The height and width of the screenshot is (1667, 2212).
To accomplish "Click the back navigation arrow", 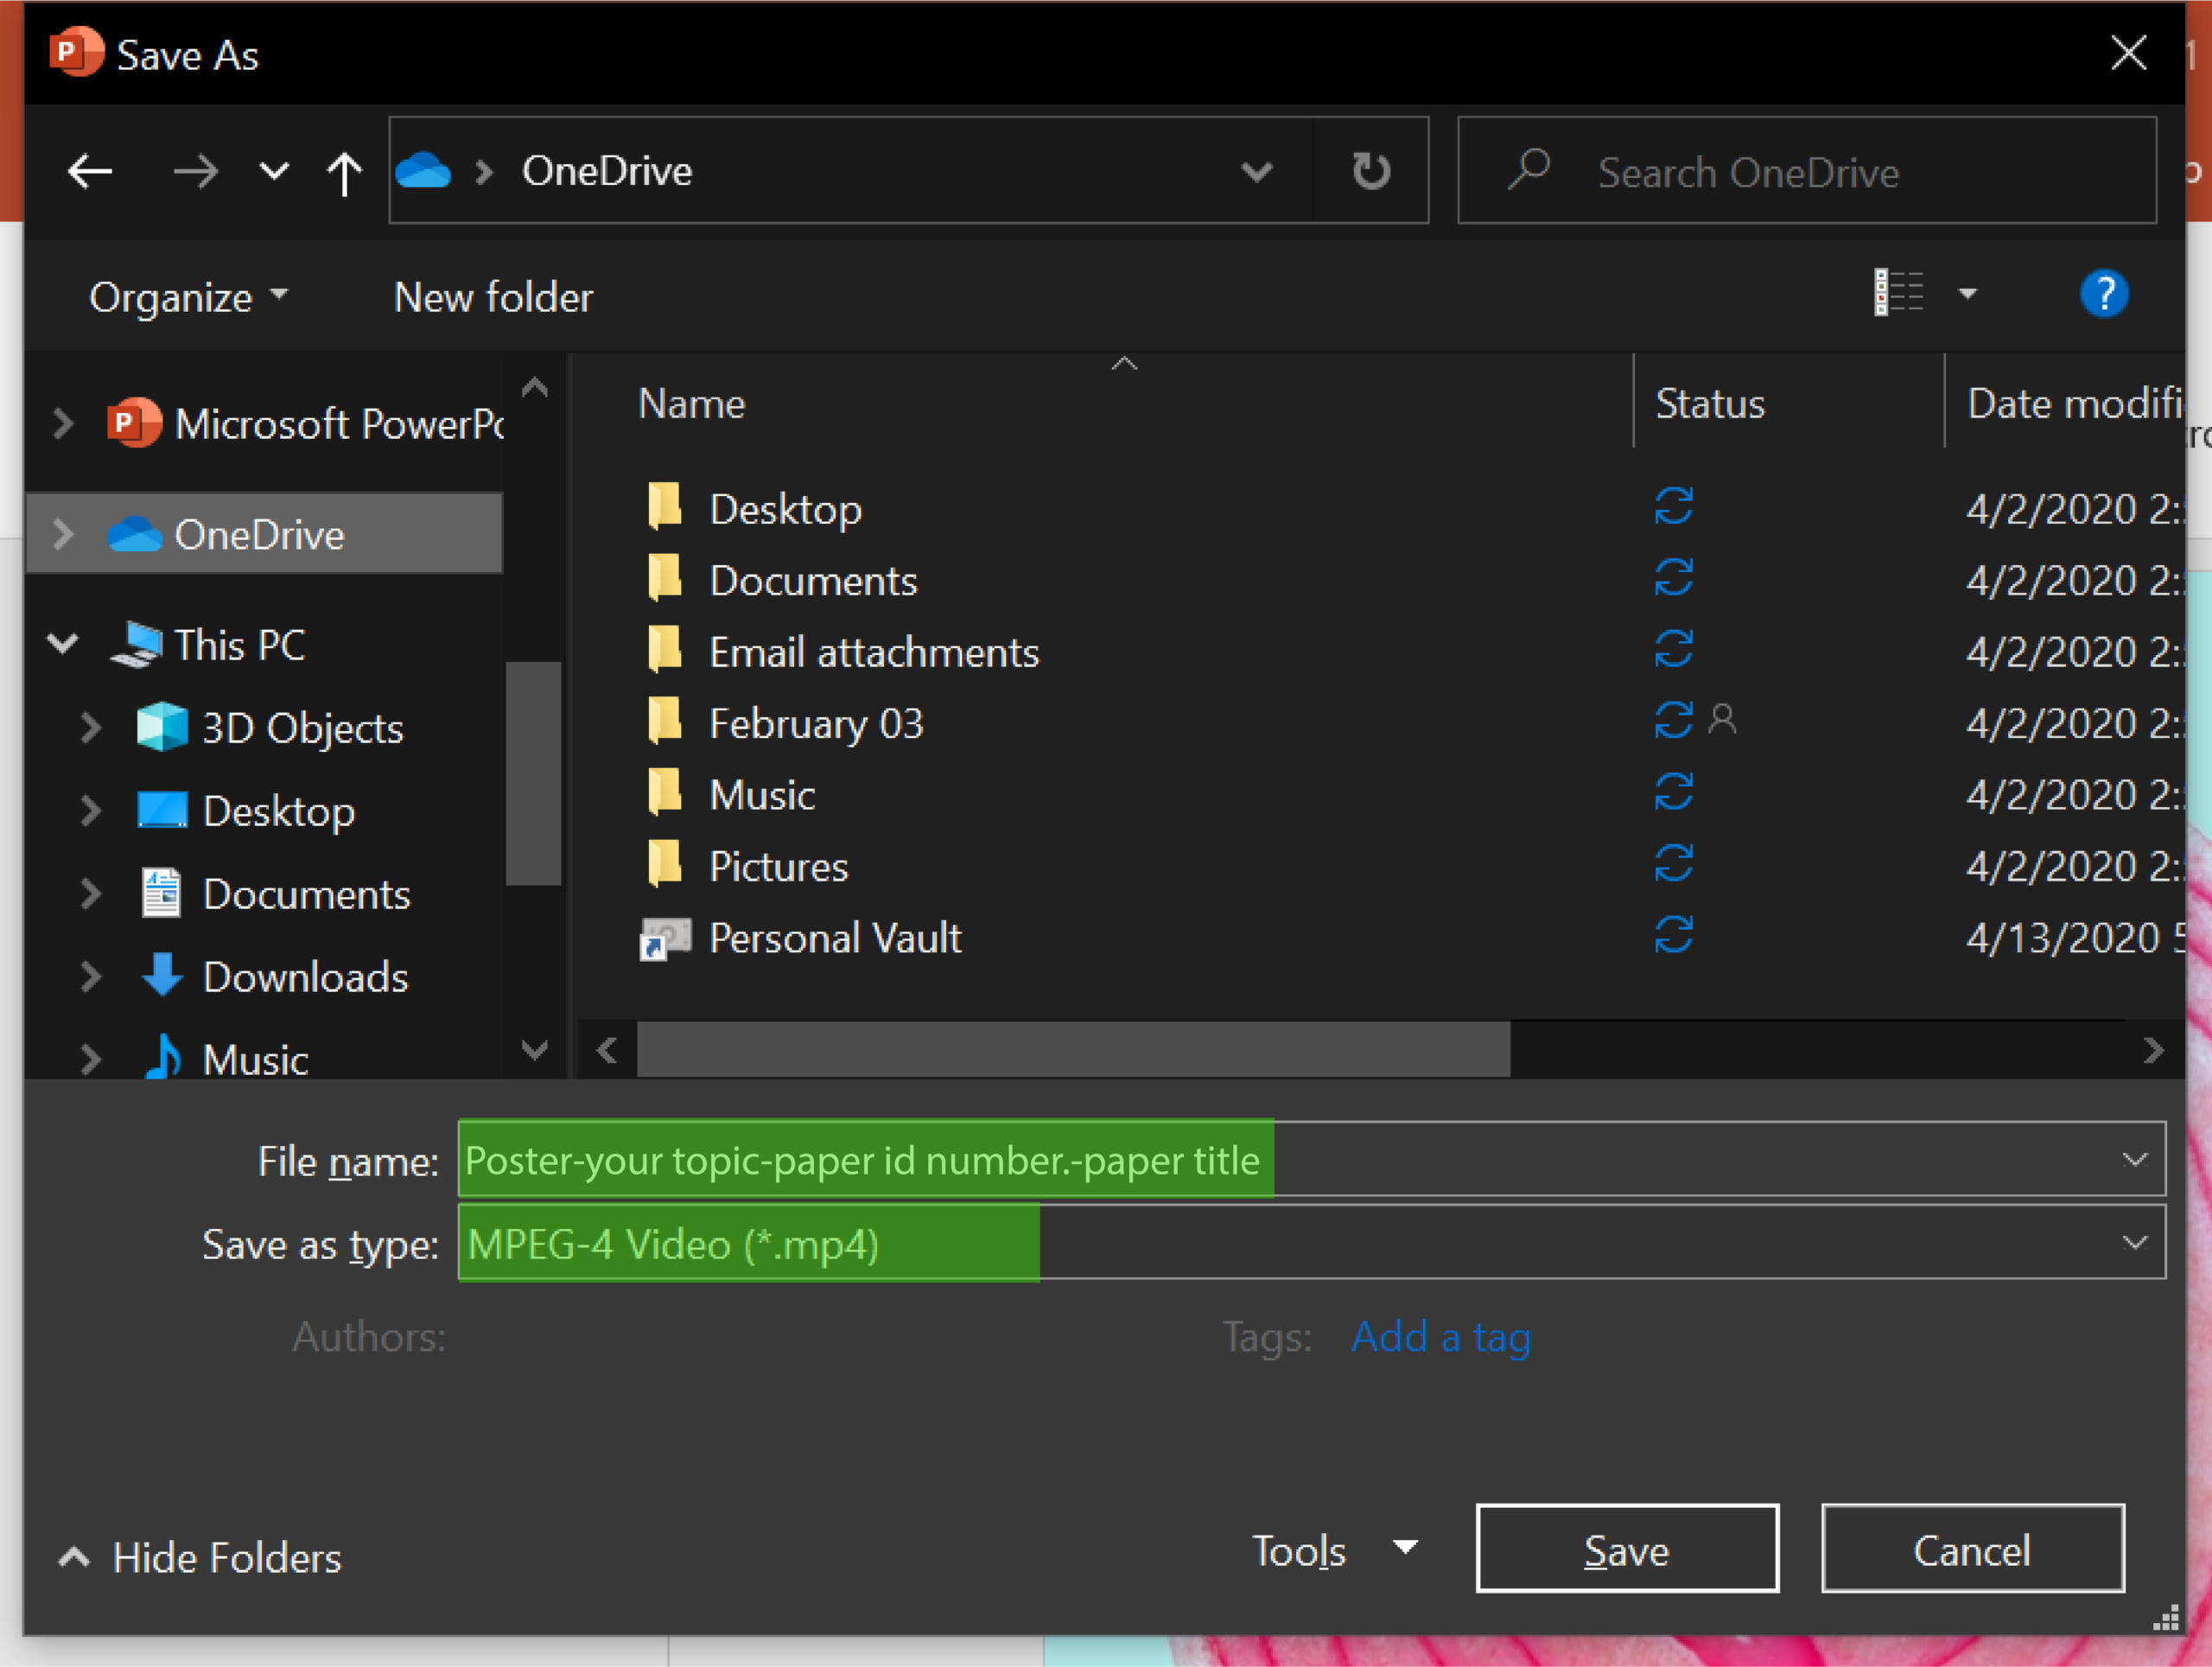I will (90, 172).
